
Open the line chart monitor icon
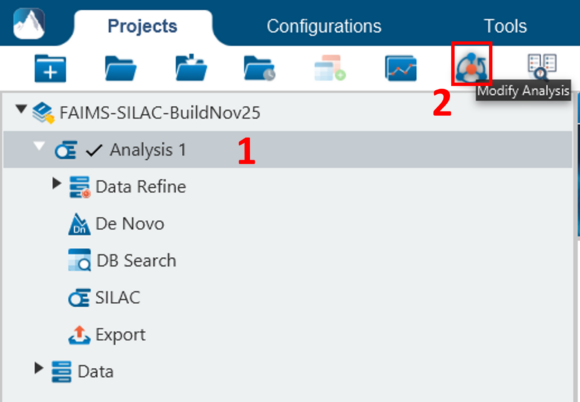[401, 68]
